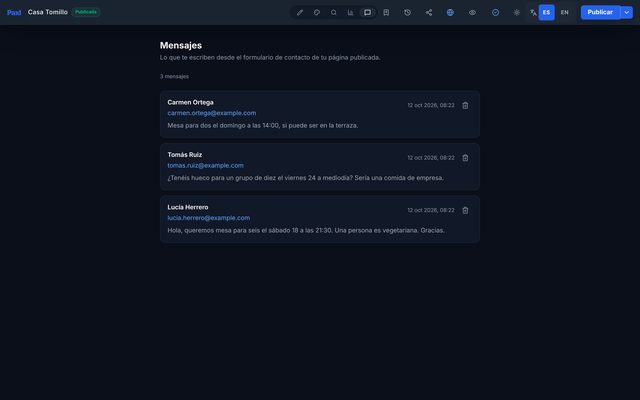Open lucia.herrero@example.com email link
Viewport: 640px width, 400px height.
(x=209, y=218)
